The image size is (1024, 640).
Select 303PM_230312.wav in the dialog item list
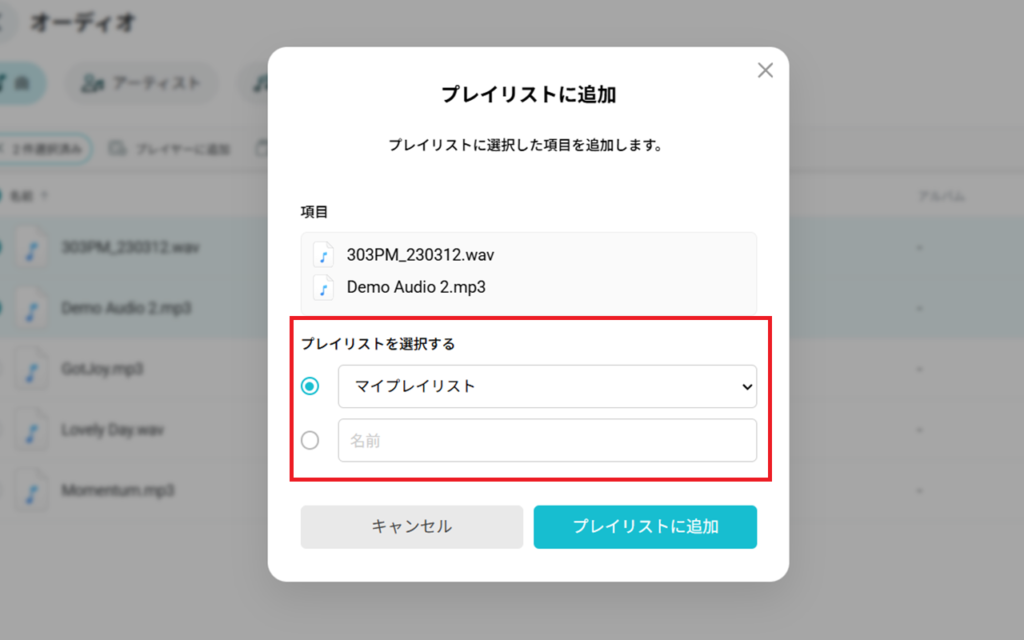pos(420,255)
